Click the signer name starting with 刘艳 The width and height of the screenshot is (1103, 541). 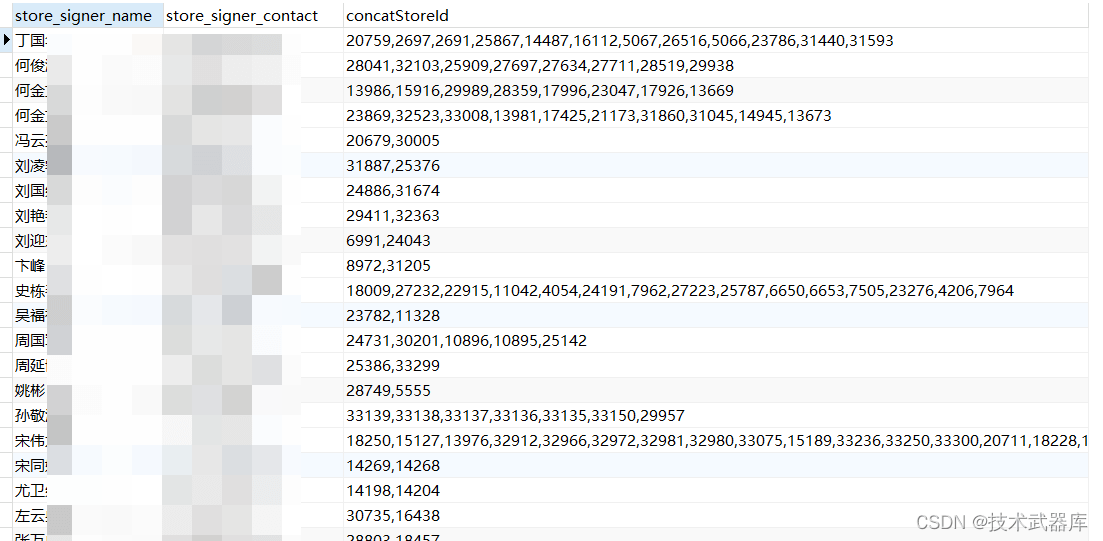[32, 216]
